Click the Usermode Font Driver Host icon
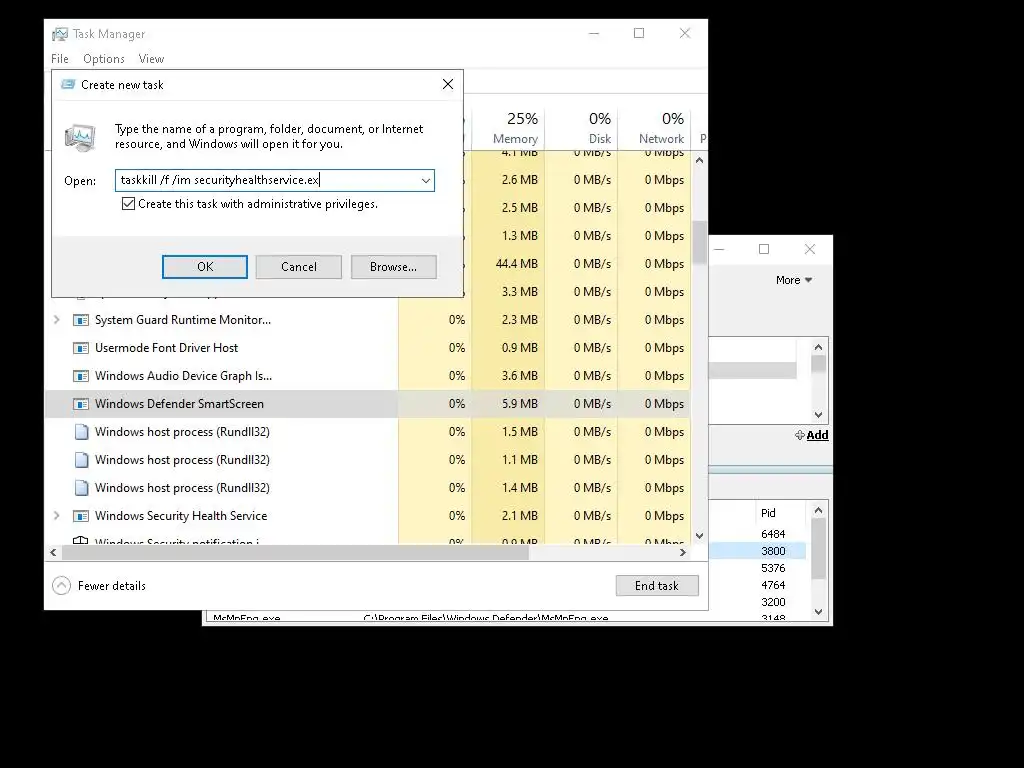Viewport: 1024px width, 768px height. [80, 348]
